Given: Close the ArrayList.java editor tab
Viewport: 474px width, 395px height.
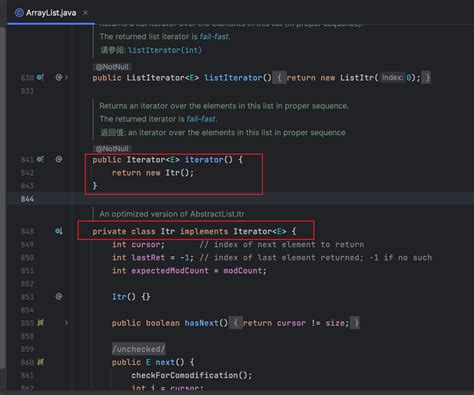Looking at the screenshot, I should (86, 13).
